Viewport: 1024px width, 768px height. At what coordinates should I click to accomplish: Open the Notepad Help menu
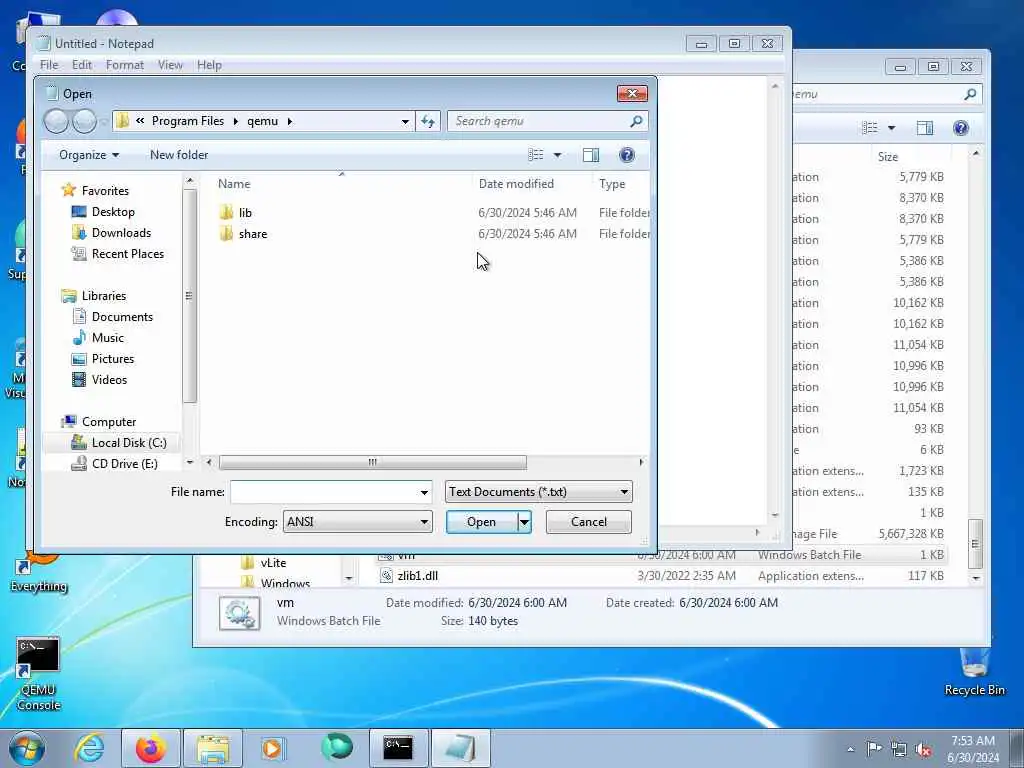click(209, 65)
